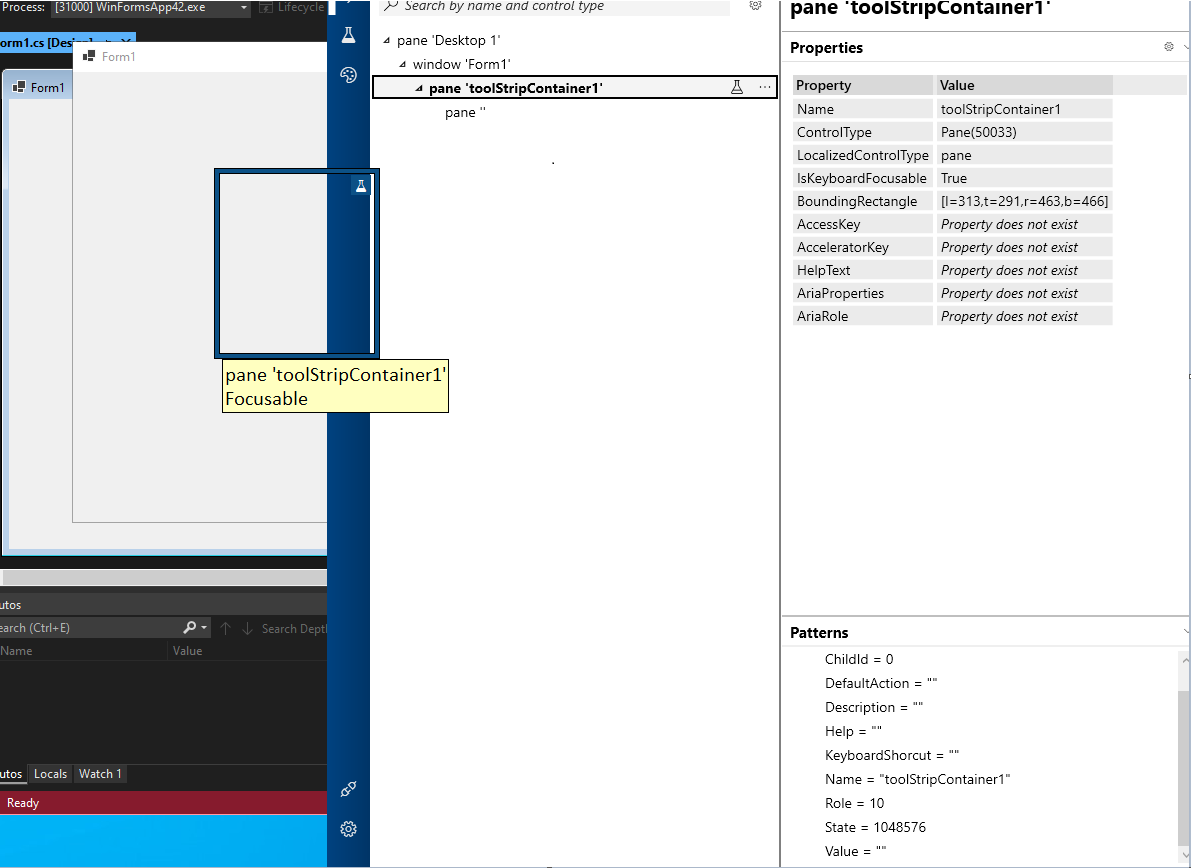Select the unnamed pane '' child tree item
1192x868 pixels.
coord(464,112)
